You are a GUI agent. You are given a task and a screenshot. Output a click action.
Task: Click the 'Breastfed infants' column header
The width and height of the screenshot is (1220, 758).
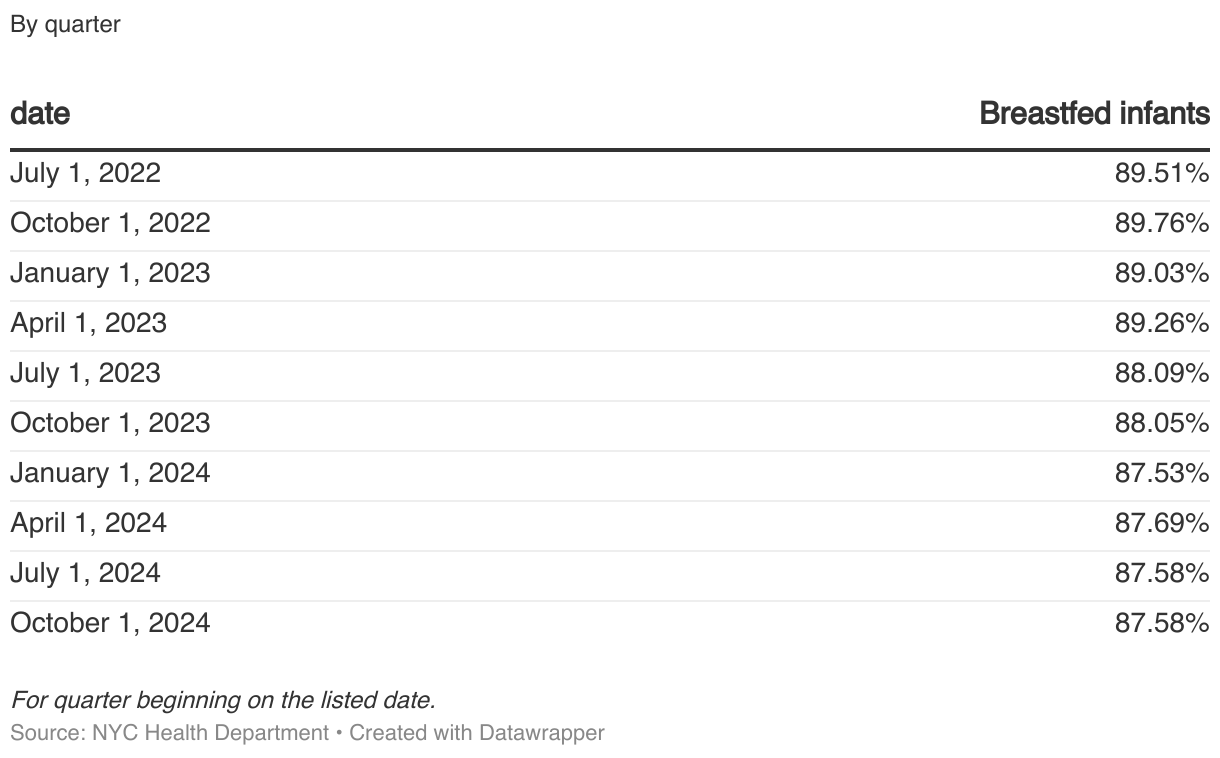1094,113
